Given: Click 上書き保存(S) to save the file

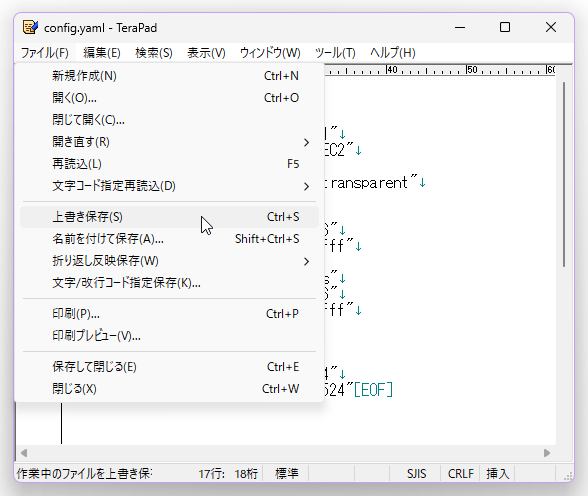Looking at the screenshot, I should [x=170, y=217].
